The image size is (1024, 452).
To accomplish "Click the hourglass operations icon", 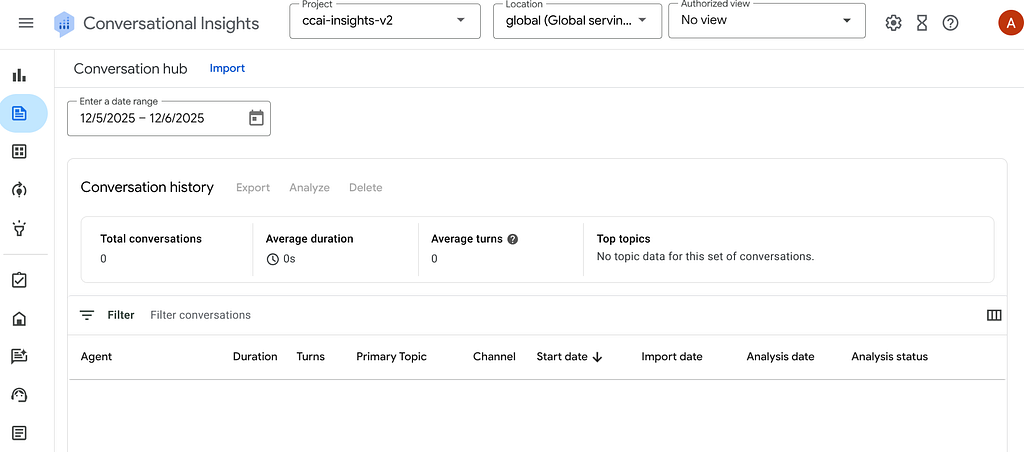I will click(x=921, y=24).
